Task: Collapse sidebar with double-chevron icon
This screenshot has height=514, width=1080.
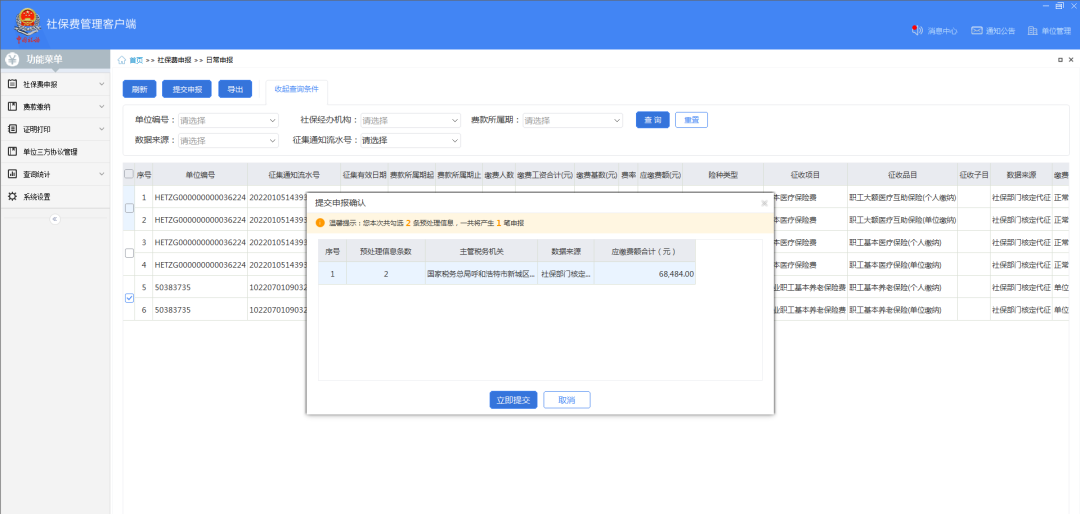Action: pyautogui.click(x=55, y=218)
